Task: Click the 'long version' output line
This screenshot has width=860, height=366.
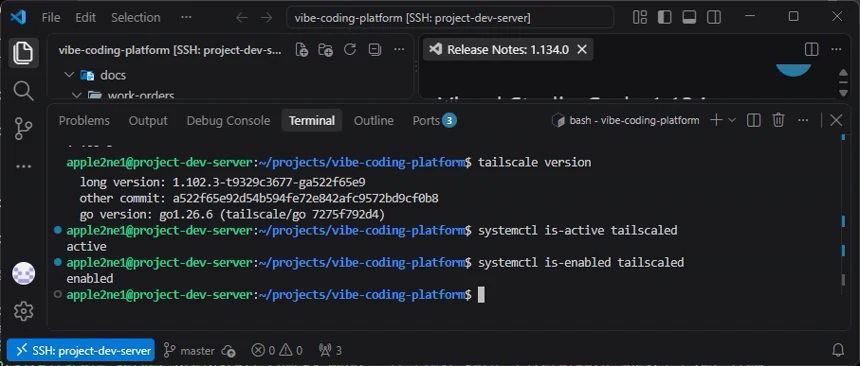Action: (222, 182)
